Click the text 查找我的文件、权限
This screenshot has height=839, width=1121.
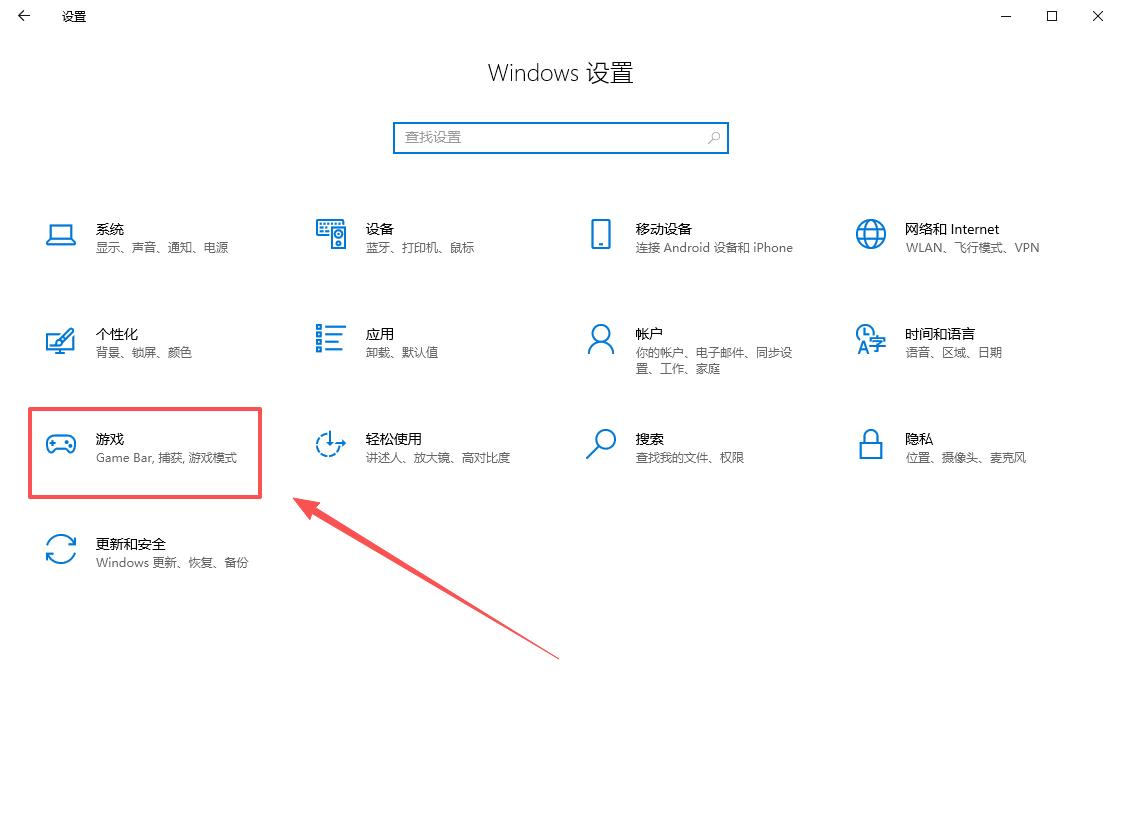689,458
